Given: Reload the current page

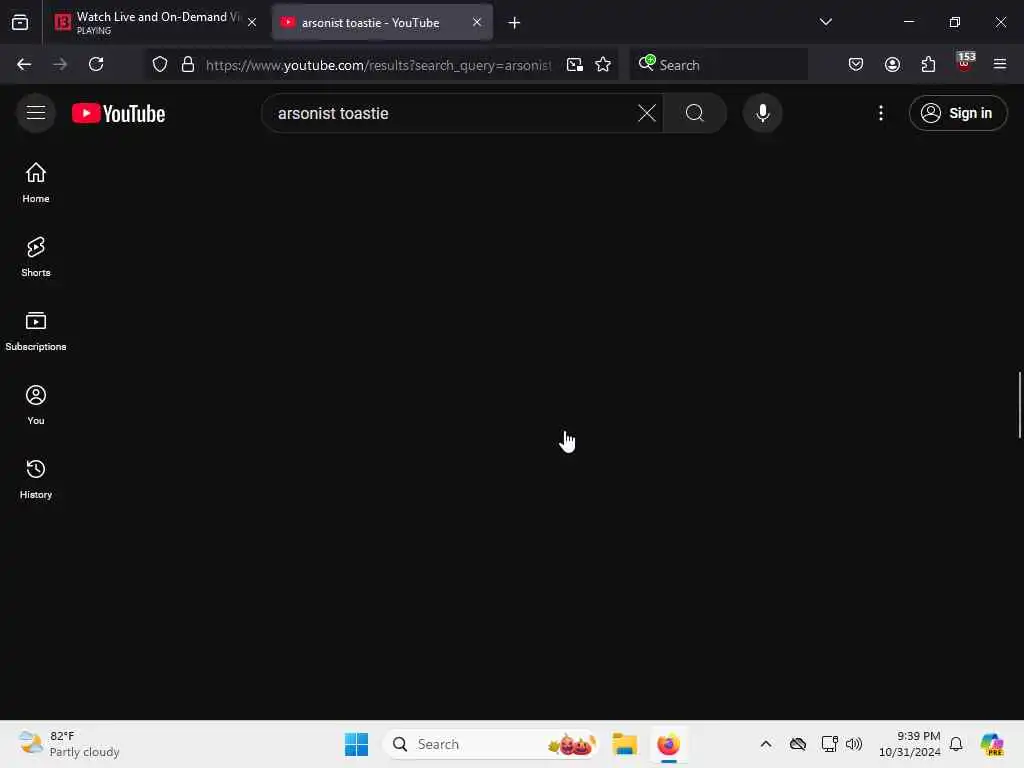Looking at the screenshot, I should (96, 64).
